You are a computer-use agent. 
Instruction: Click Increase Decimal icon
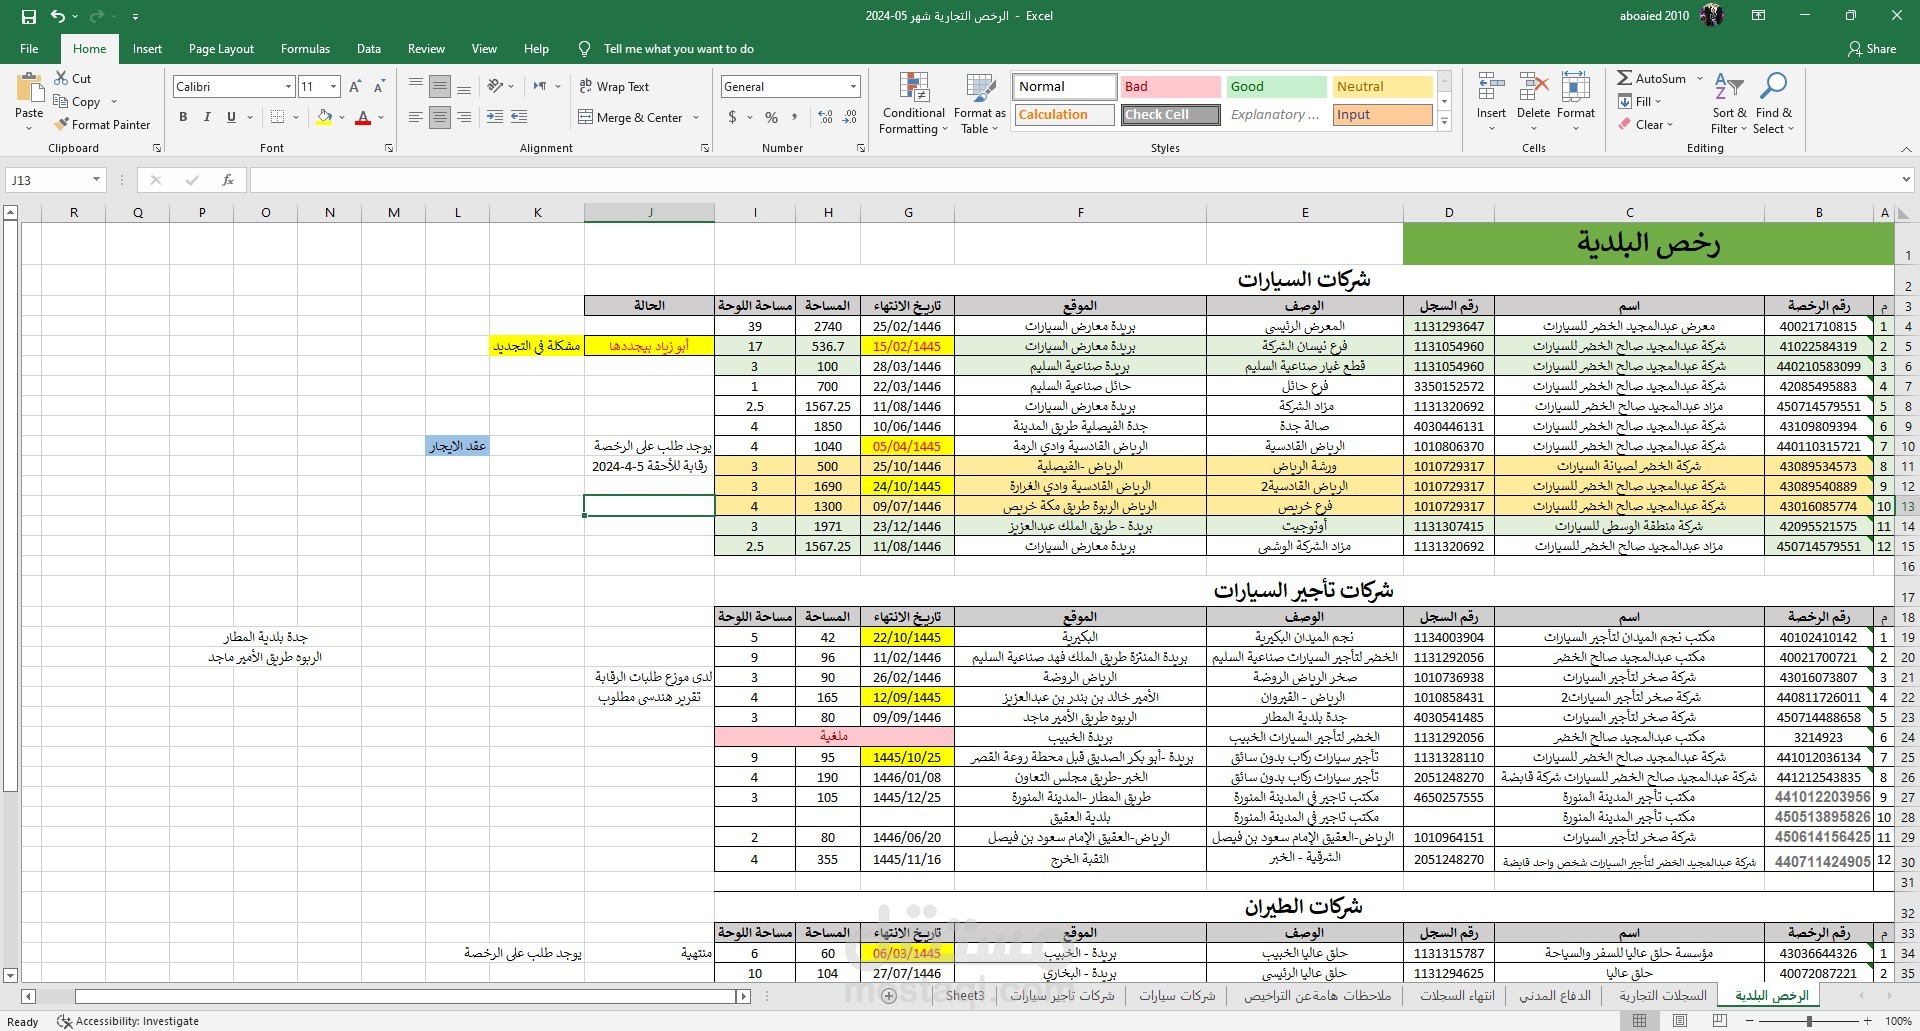[826, 117]
